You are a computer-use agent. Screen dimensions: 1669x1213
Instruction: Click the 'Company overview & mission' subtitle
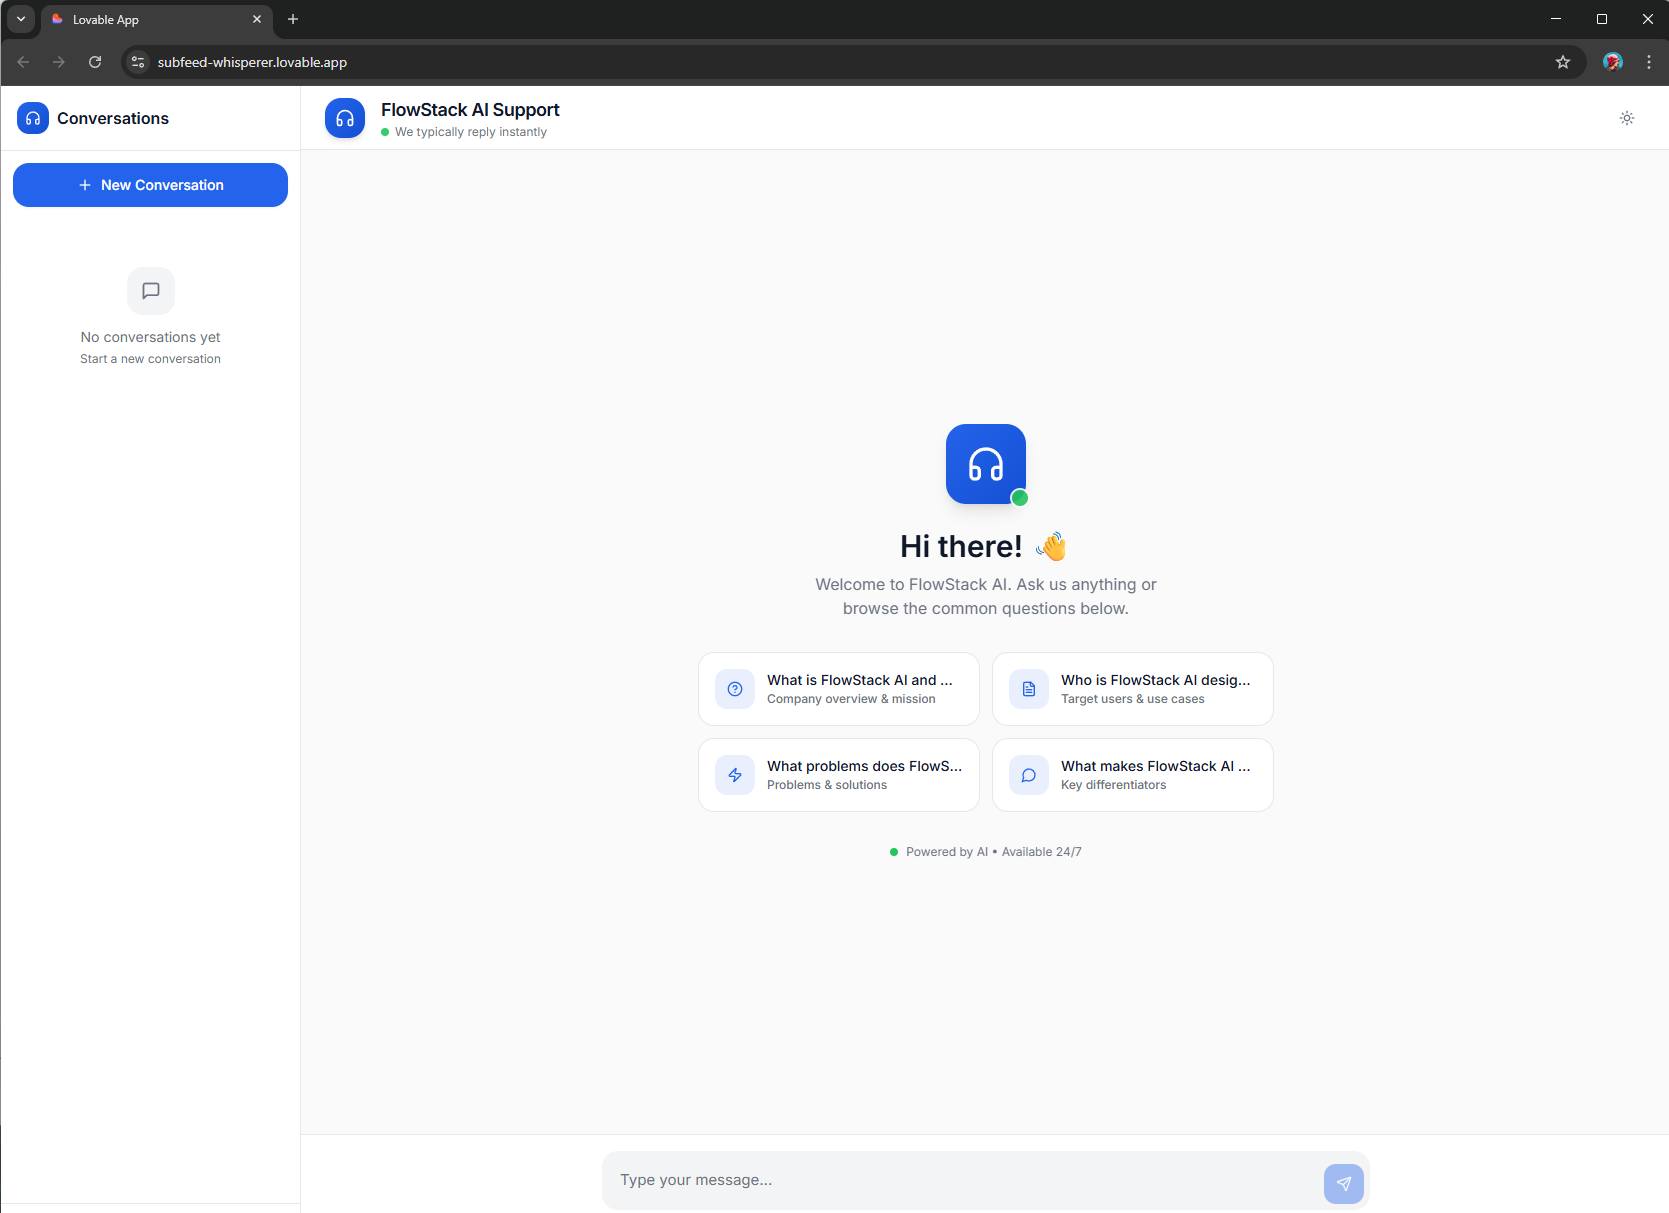coord(851,699)
